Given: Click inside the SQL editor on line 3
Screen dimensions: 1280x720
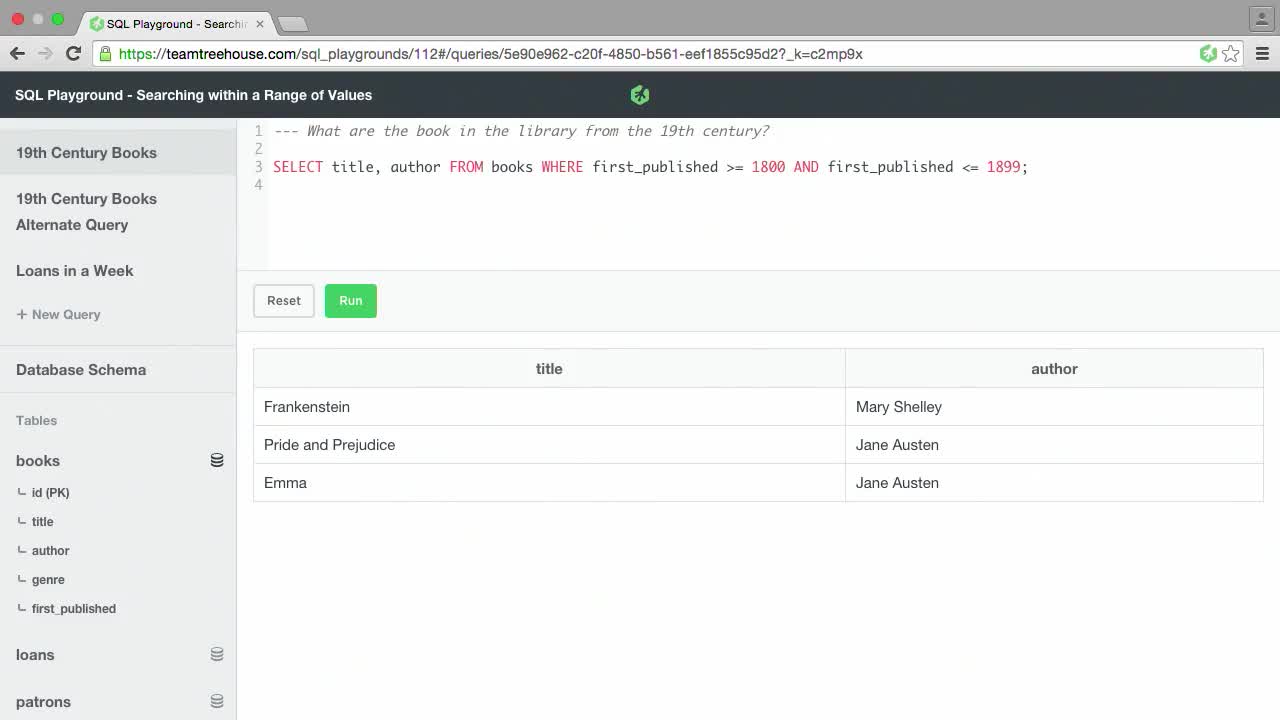Looking at the screenshot, I should [x=650, y=167].
